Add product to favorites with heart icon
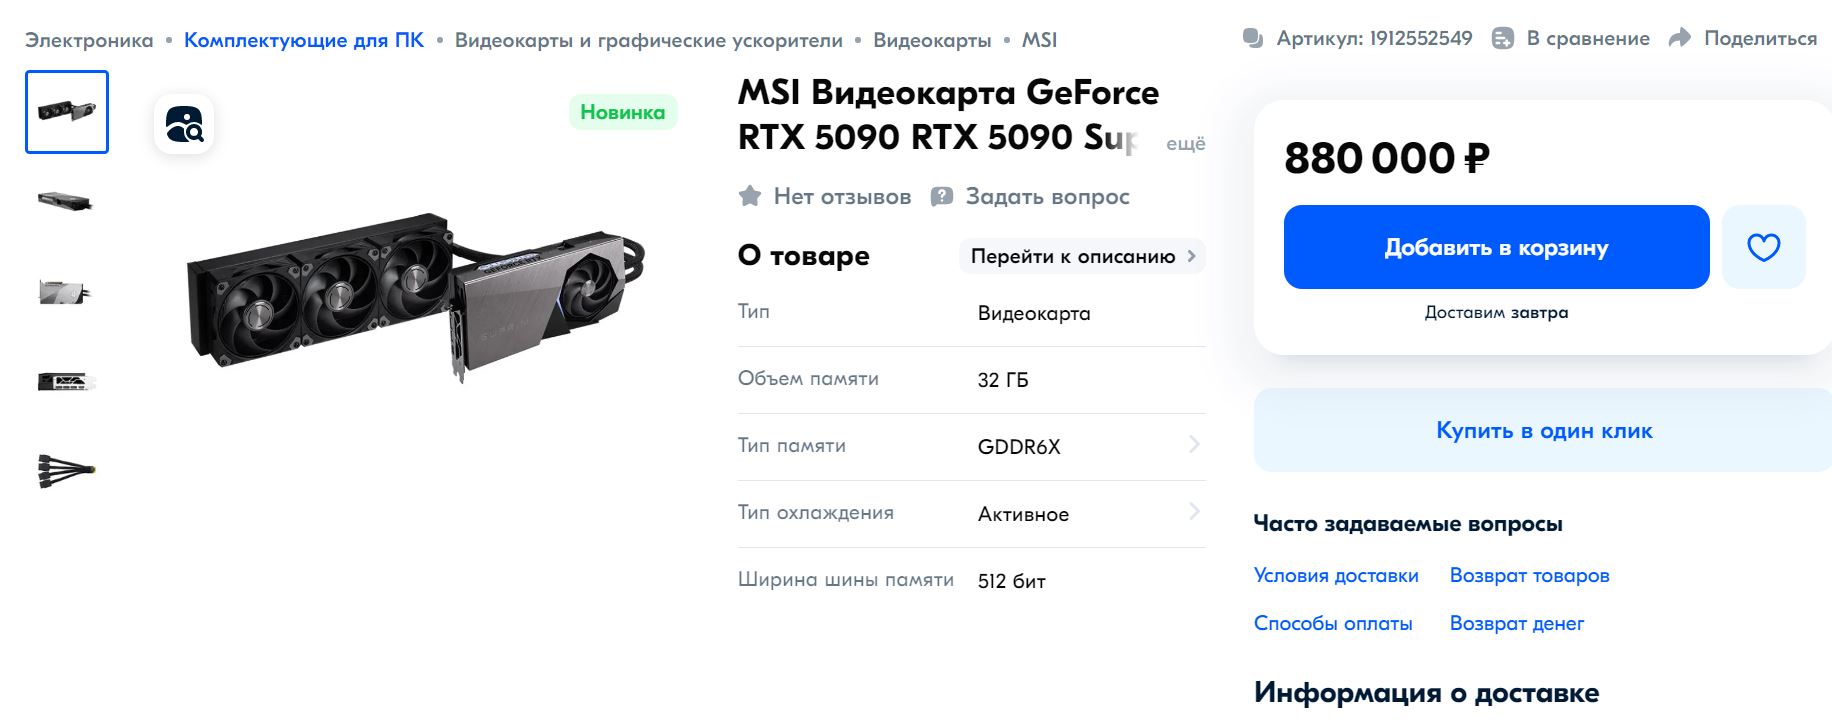The image size is (1832, 723). 1763,247
